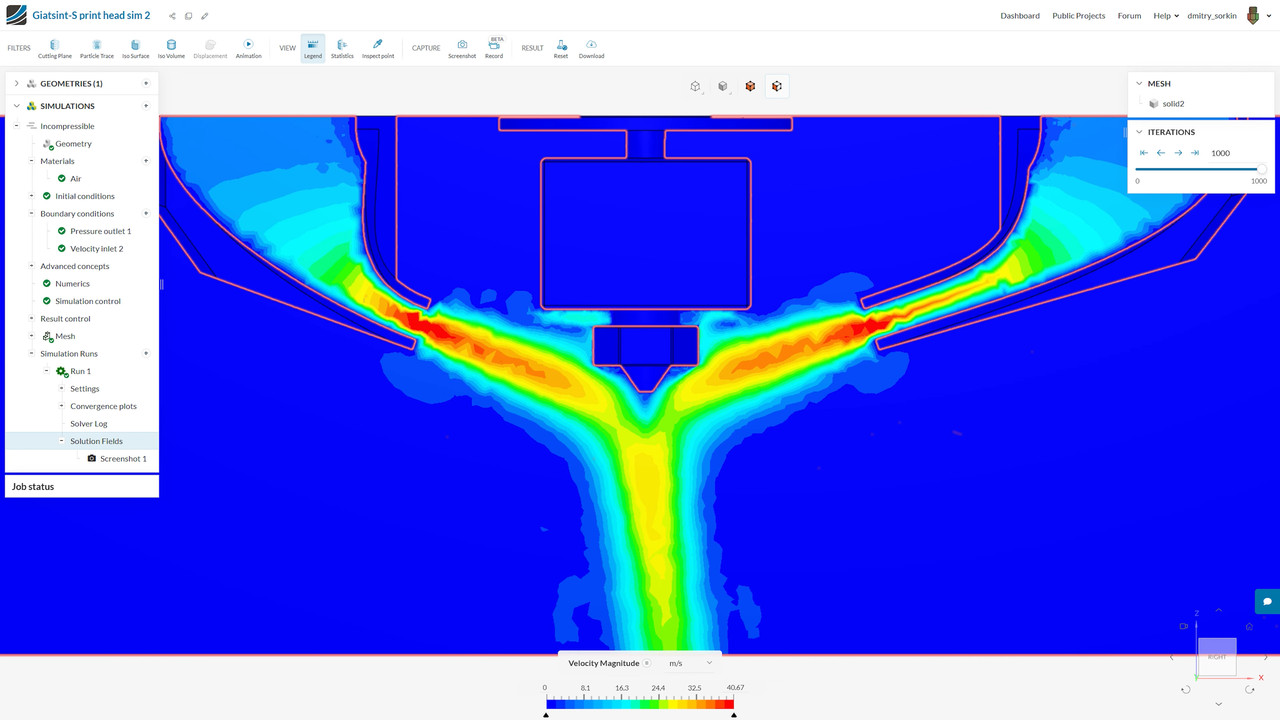Image resolution: width=1280 pixels, height=720 pixels.
Task: Add an Iso Surface filter
Action: click(x=135, y=49)
